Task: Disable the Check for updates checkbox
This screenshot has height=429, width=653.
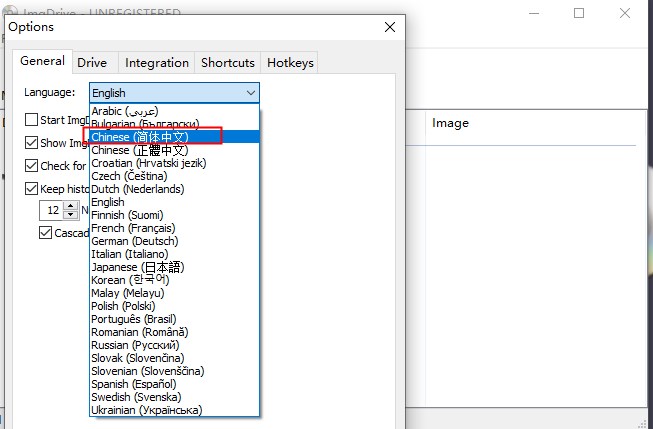Action: click(x=32, y=166)
